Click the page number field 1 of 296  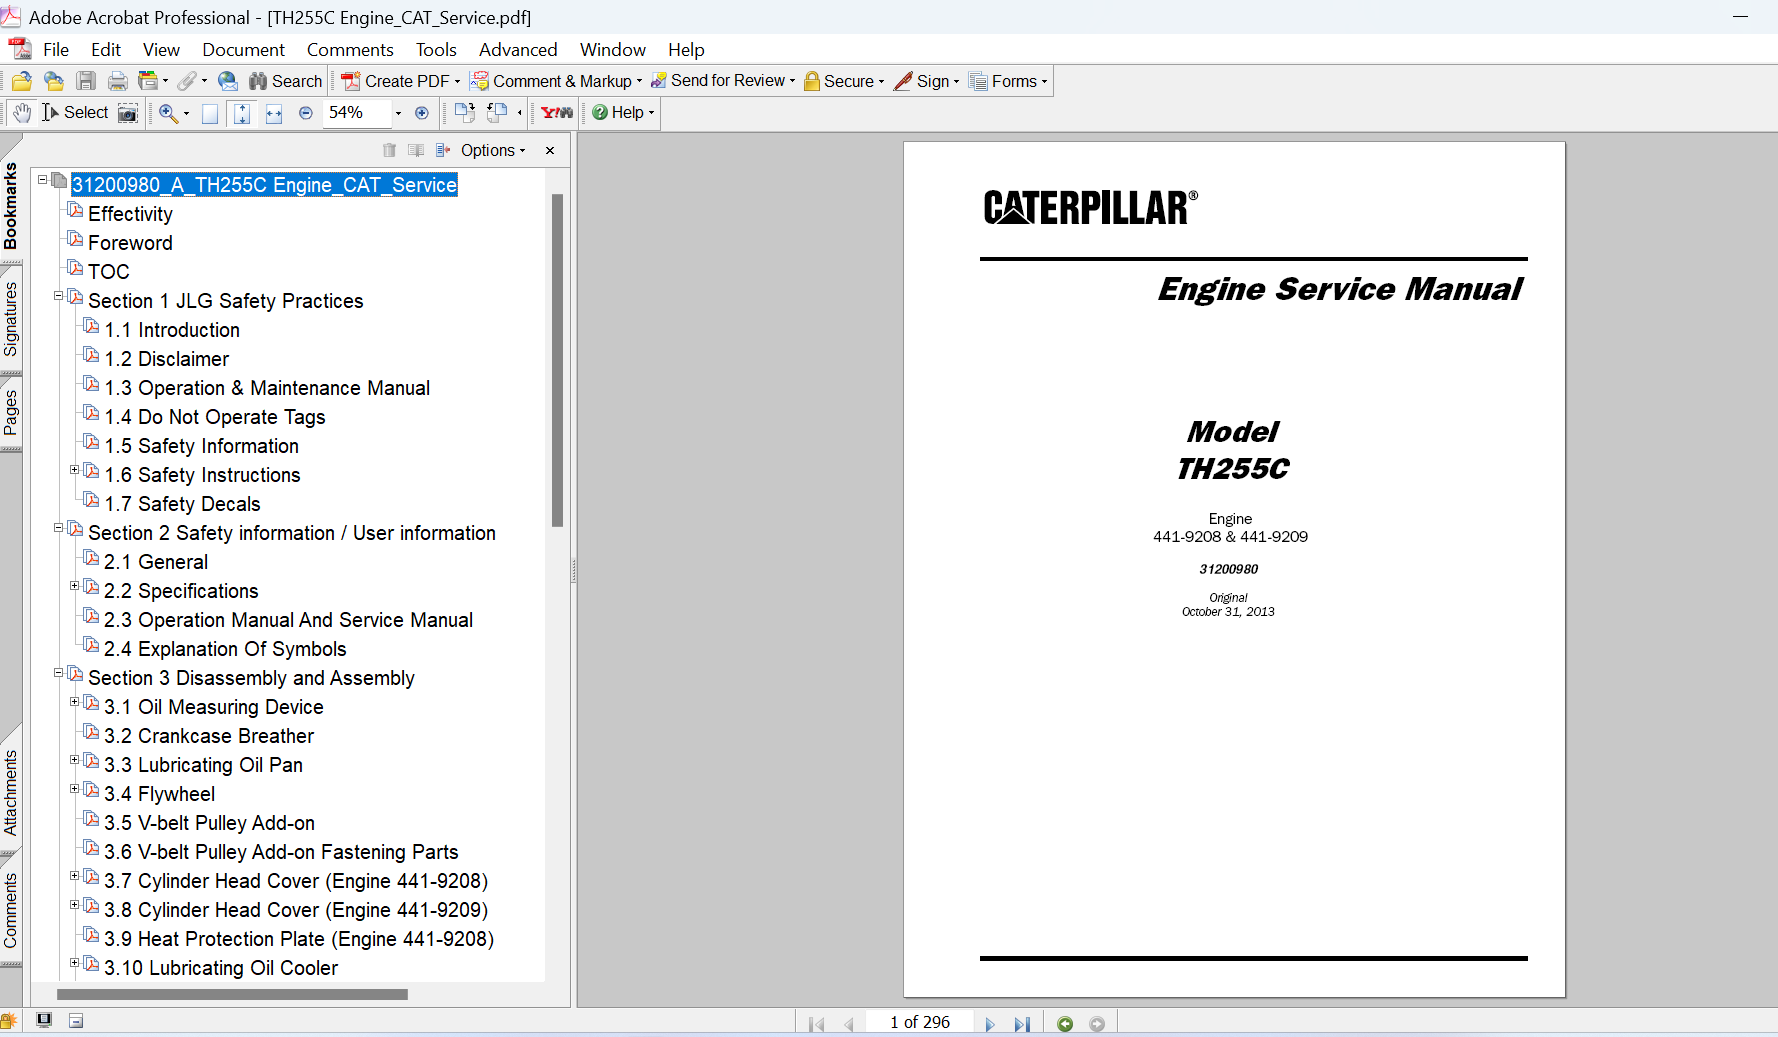[x=920, y=1022]
